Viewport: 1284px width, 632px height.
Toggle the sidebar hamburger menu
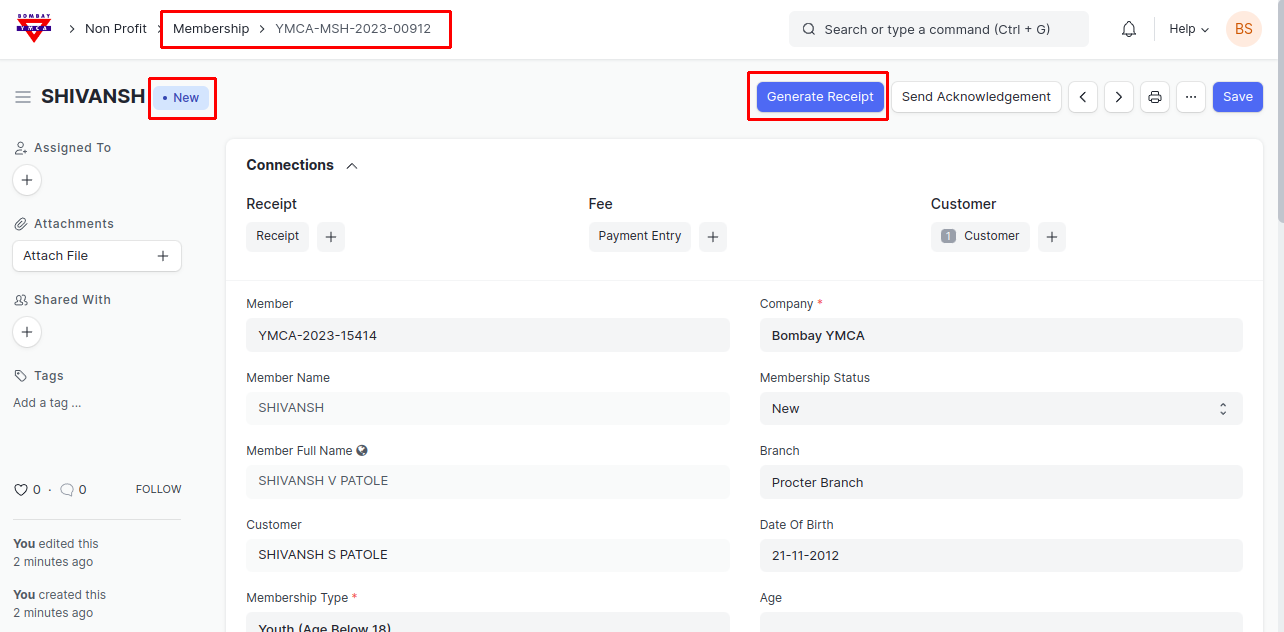(x=22, y=97)
